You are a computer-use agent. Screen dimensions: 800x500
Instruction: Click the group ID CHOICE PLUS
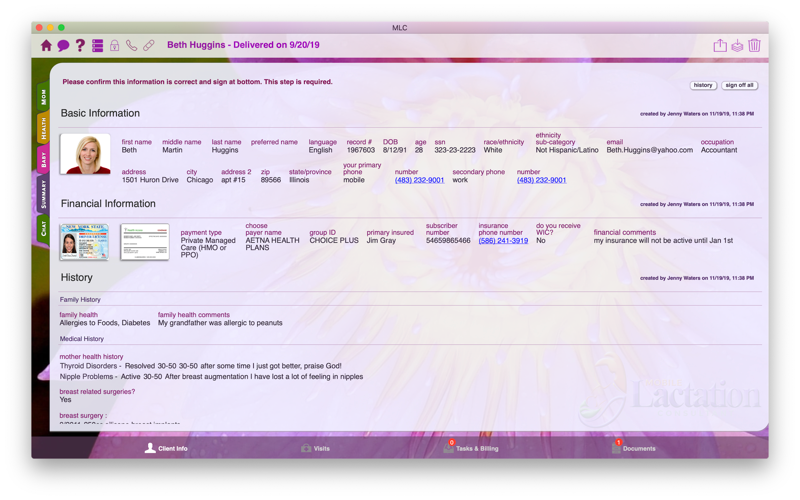pos(334,240)
